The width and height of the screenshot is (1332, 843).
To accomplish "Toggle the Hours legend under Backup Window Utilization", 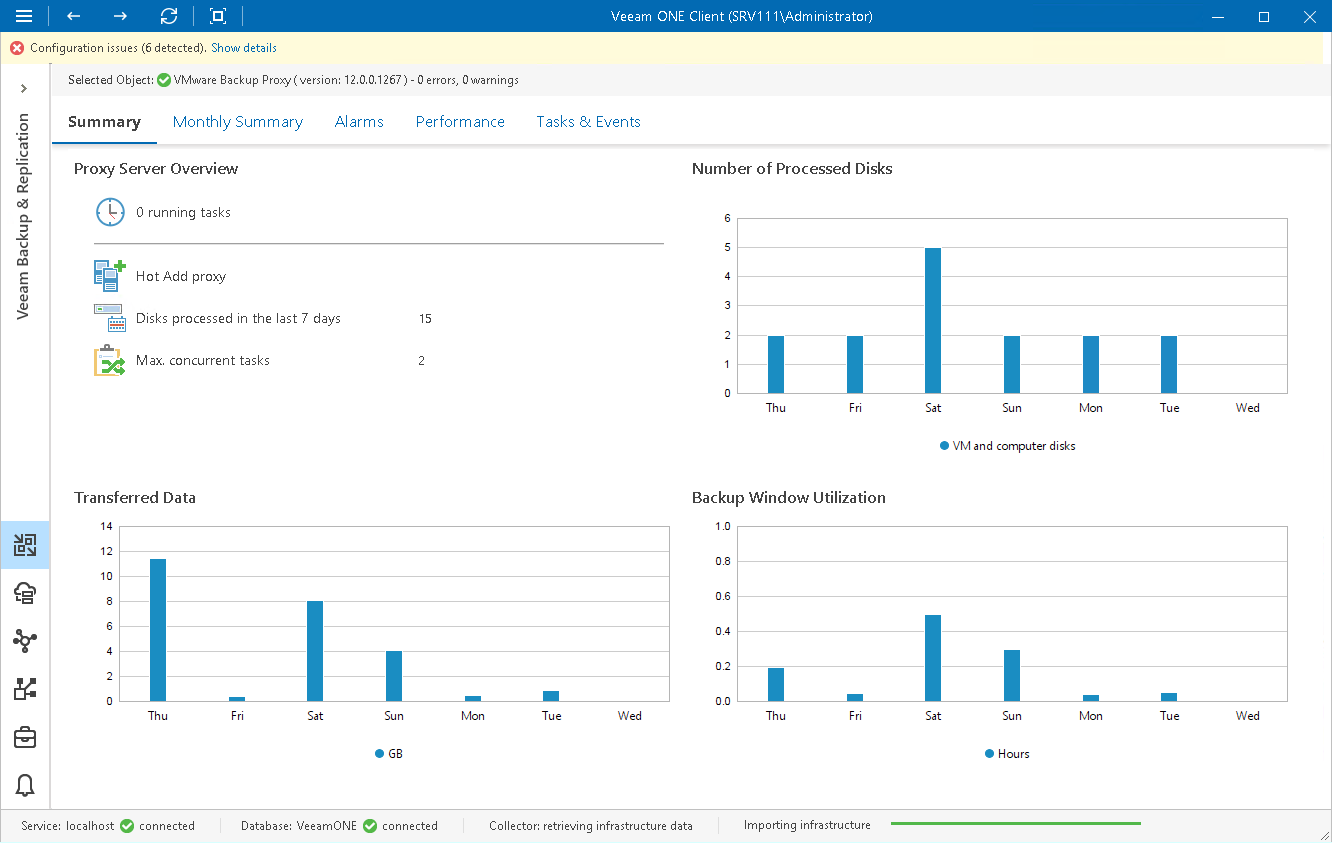I will pyautogui.click(x=1006, y=753).
